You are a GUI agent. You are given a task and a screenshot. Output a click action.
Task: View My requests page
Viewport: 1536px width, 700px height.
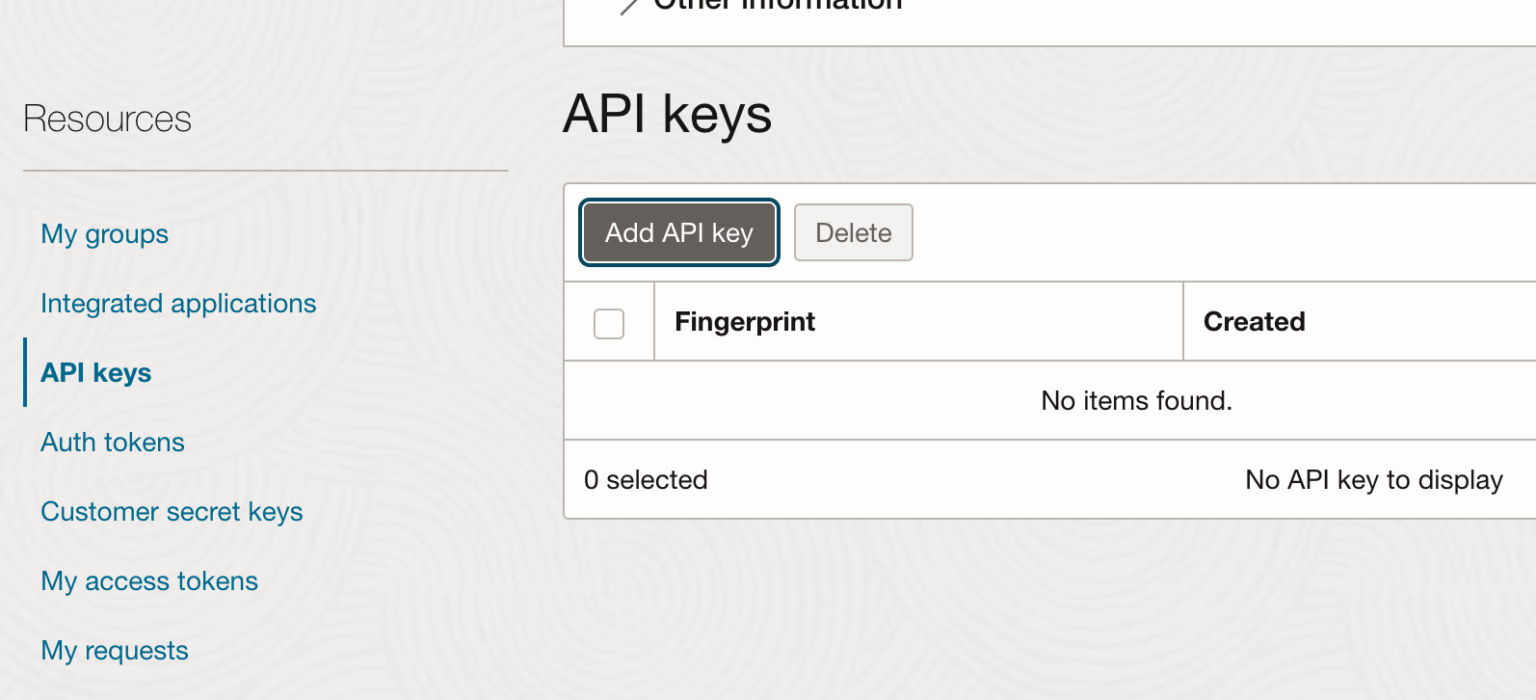pos(114,651)
